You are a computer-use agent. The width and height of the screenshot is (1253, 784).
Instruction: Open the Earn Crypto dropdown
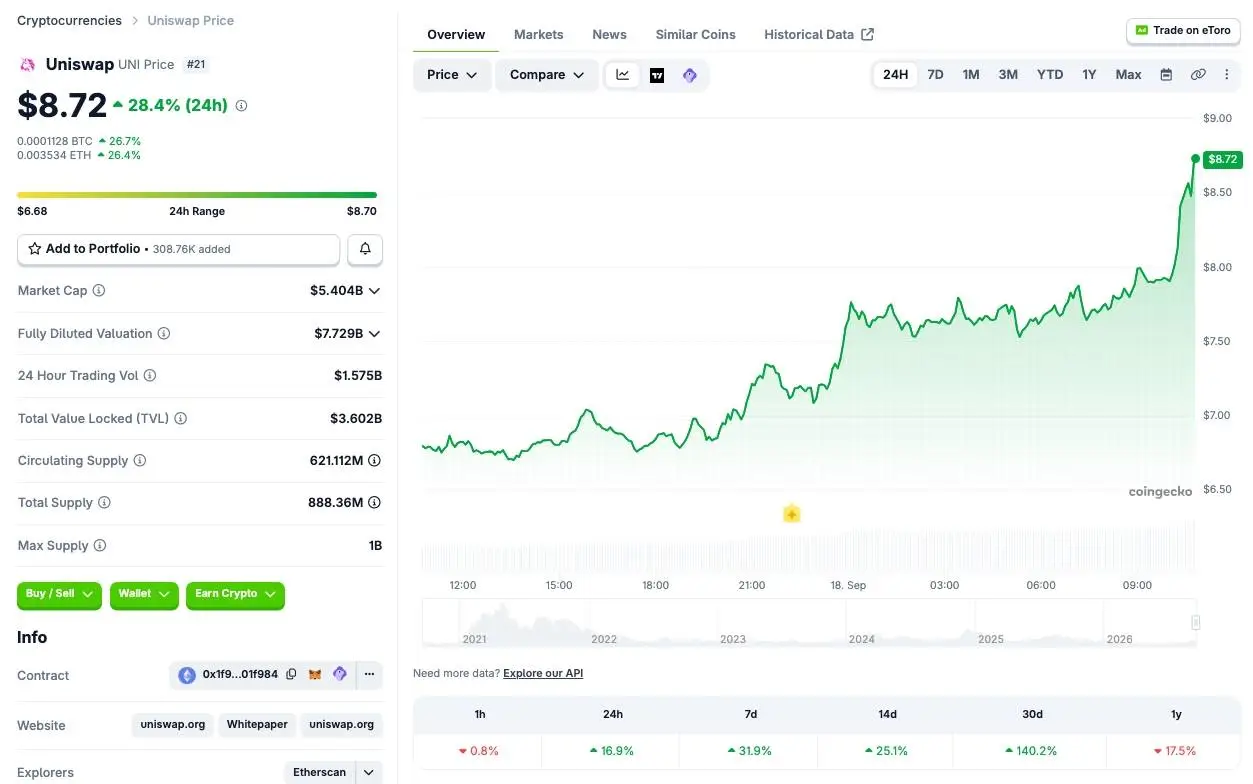click(236, 594)
